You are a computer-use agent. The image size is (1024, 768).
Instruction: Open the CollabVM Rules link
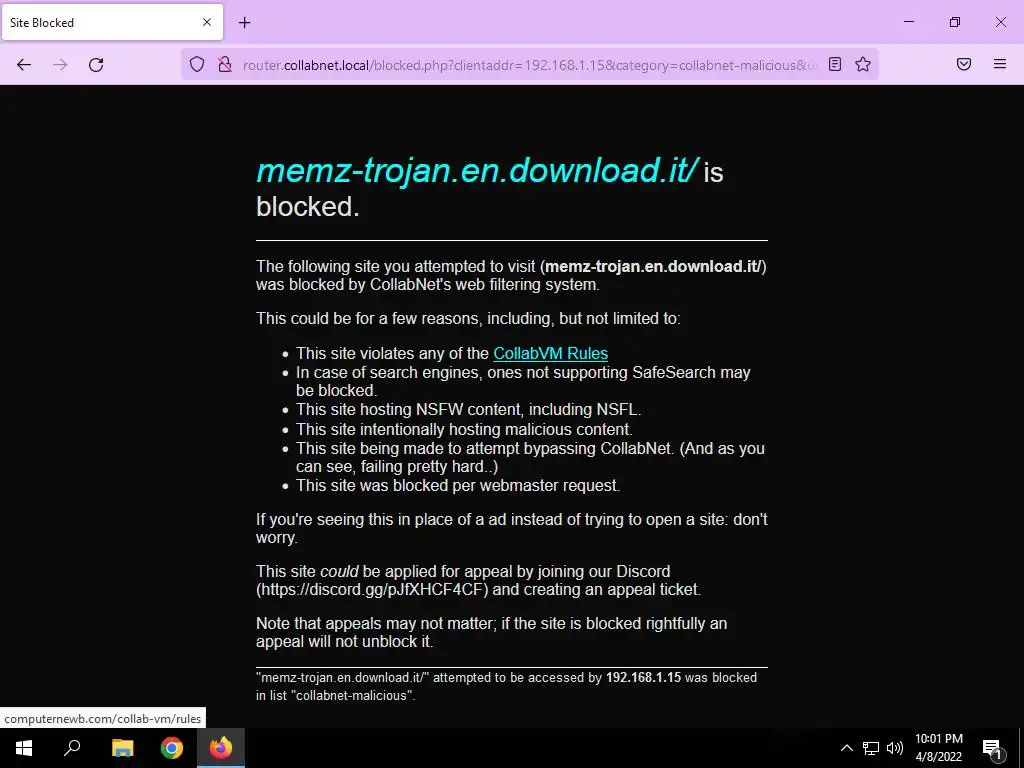[x=551, y=353]
